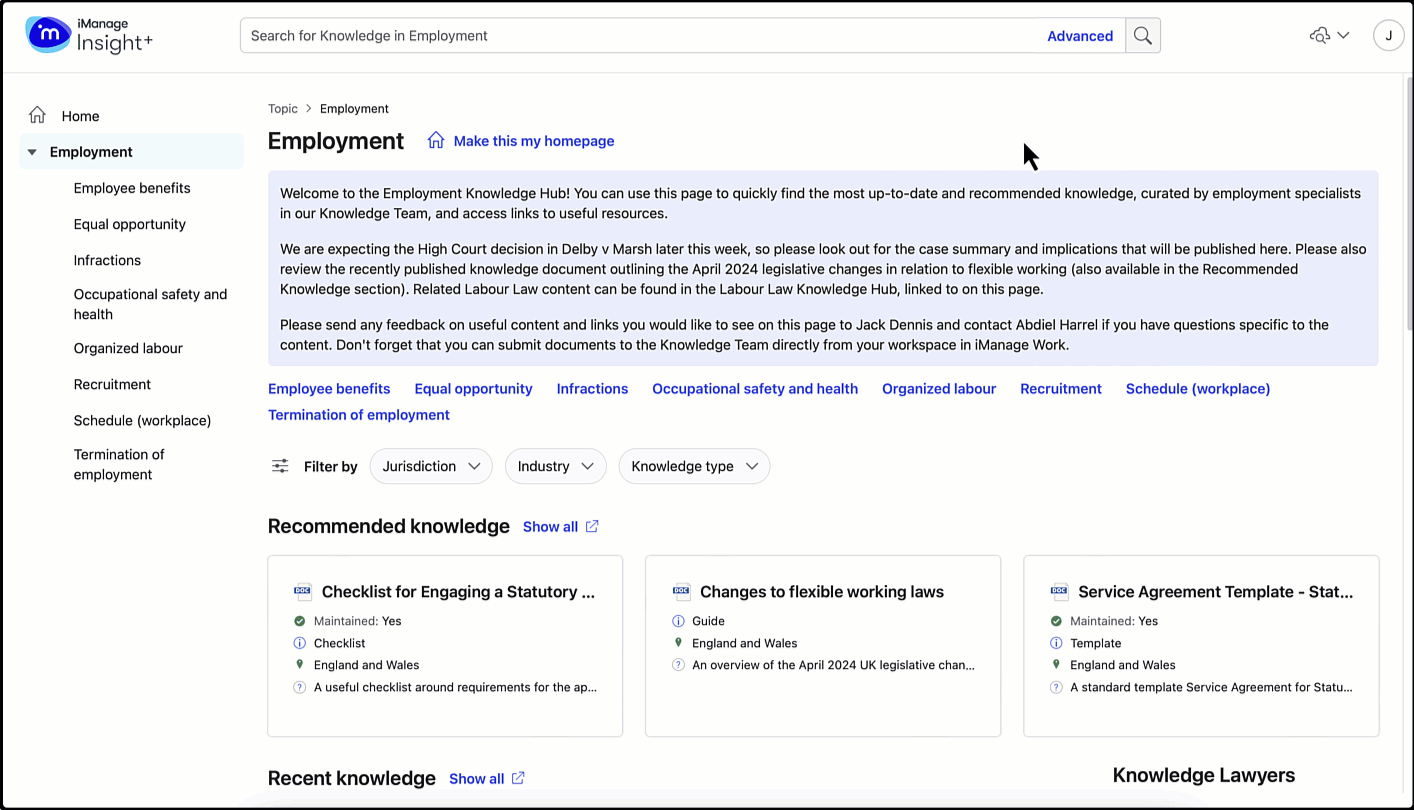
Task: Click 'Topic' in the breadcrumb trail
Action: pyautogui.click(x=283, y=108)
